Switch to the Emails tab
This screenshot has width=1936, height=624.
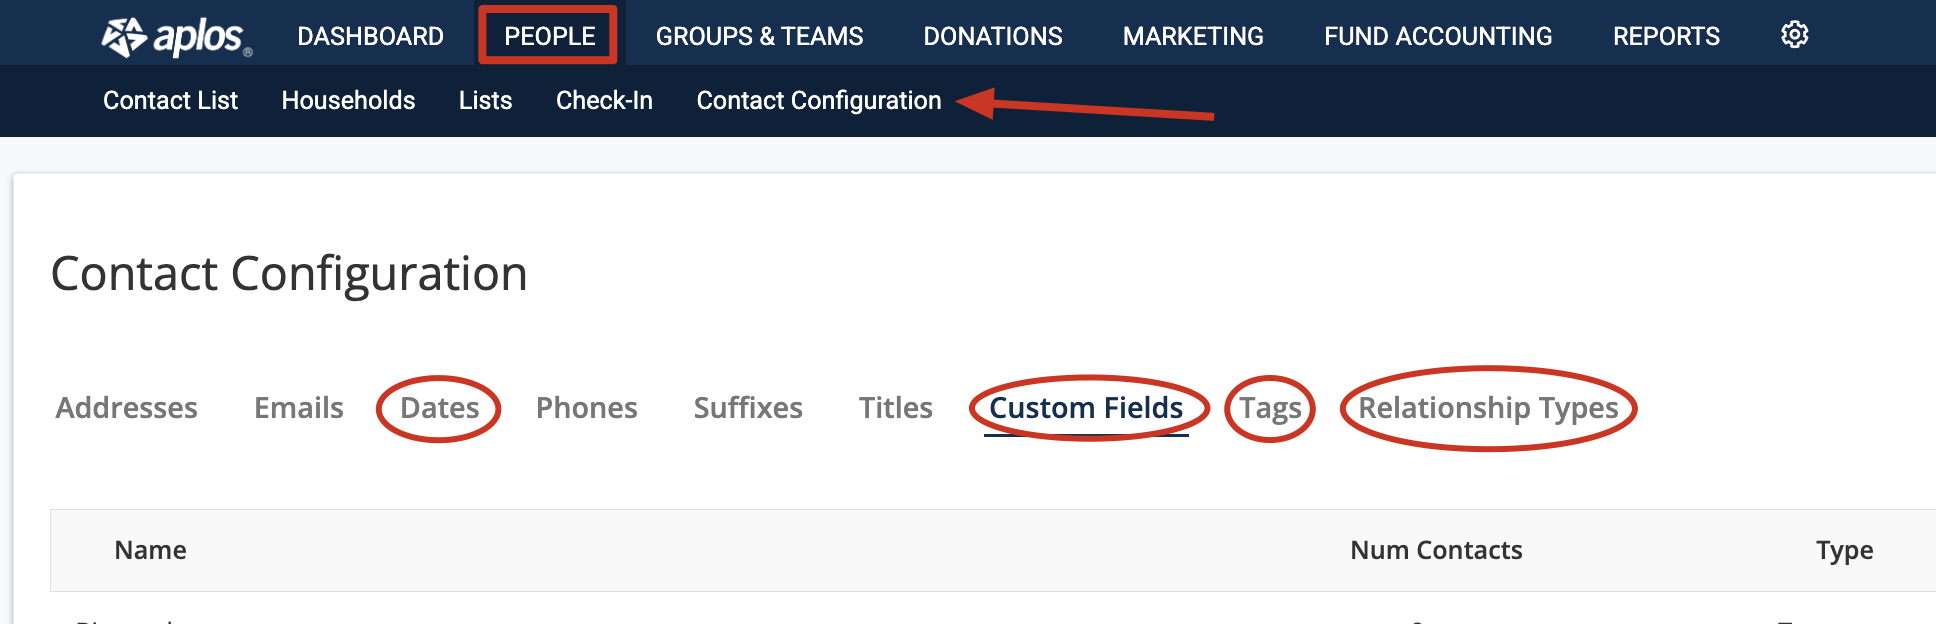[298, 408]
